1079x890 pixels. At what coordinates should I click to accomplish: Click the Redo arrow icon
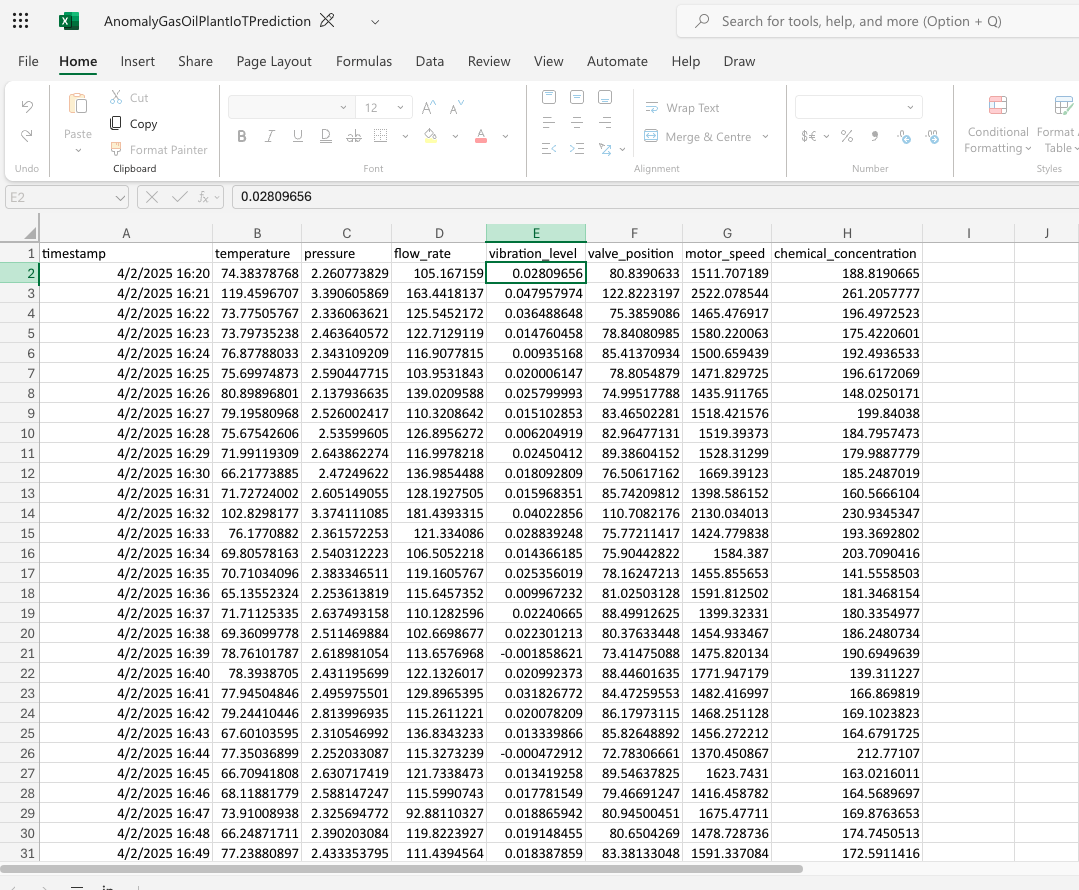coord(28,134)
